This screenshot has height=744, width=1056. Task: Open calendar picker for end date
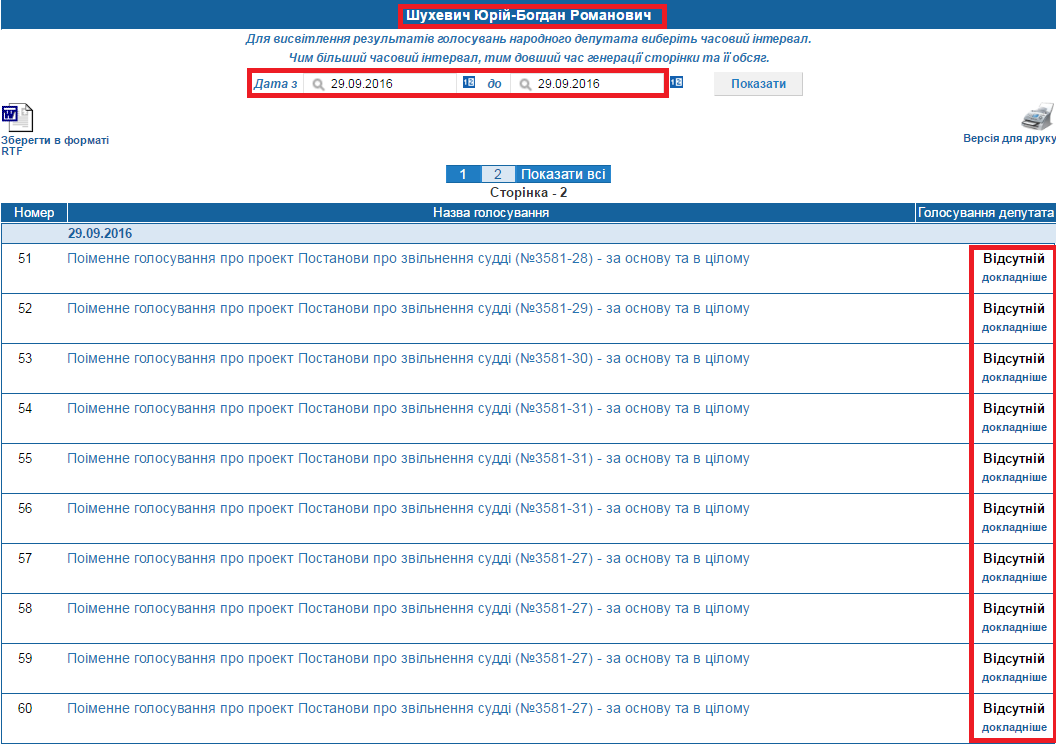point(676,82)
